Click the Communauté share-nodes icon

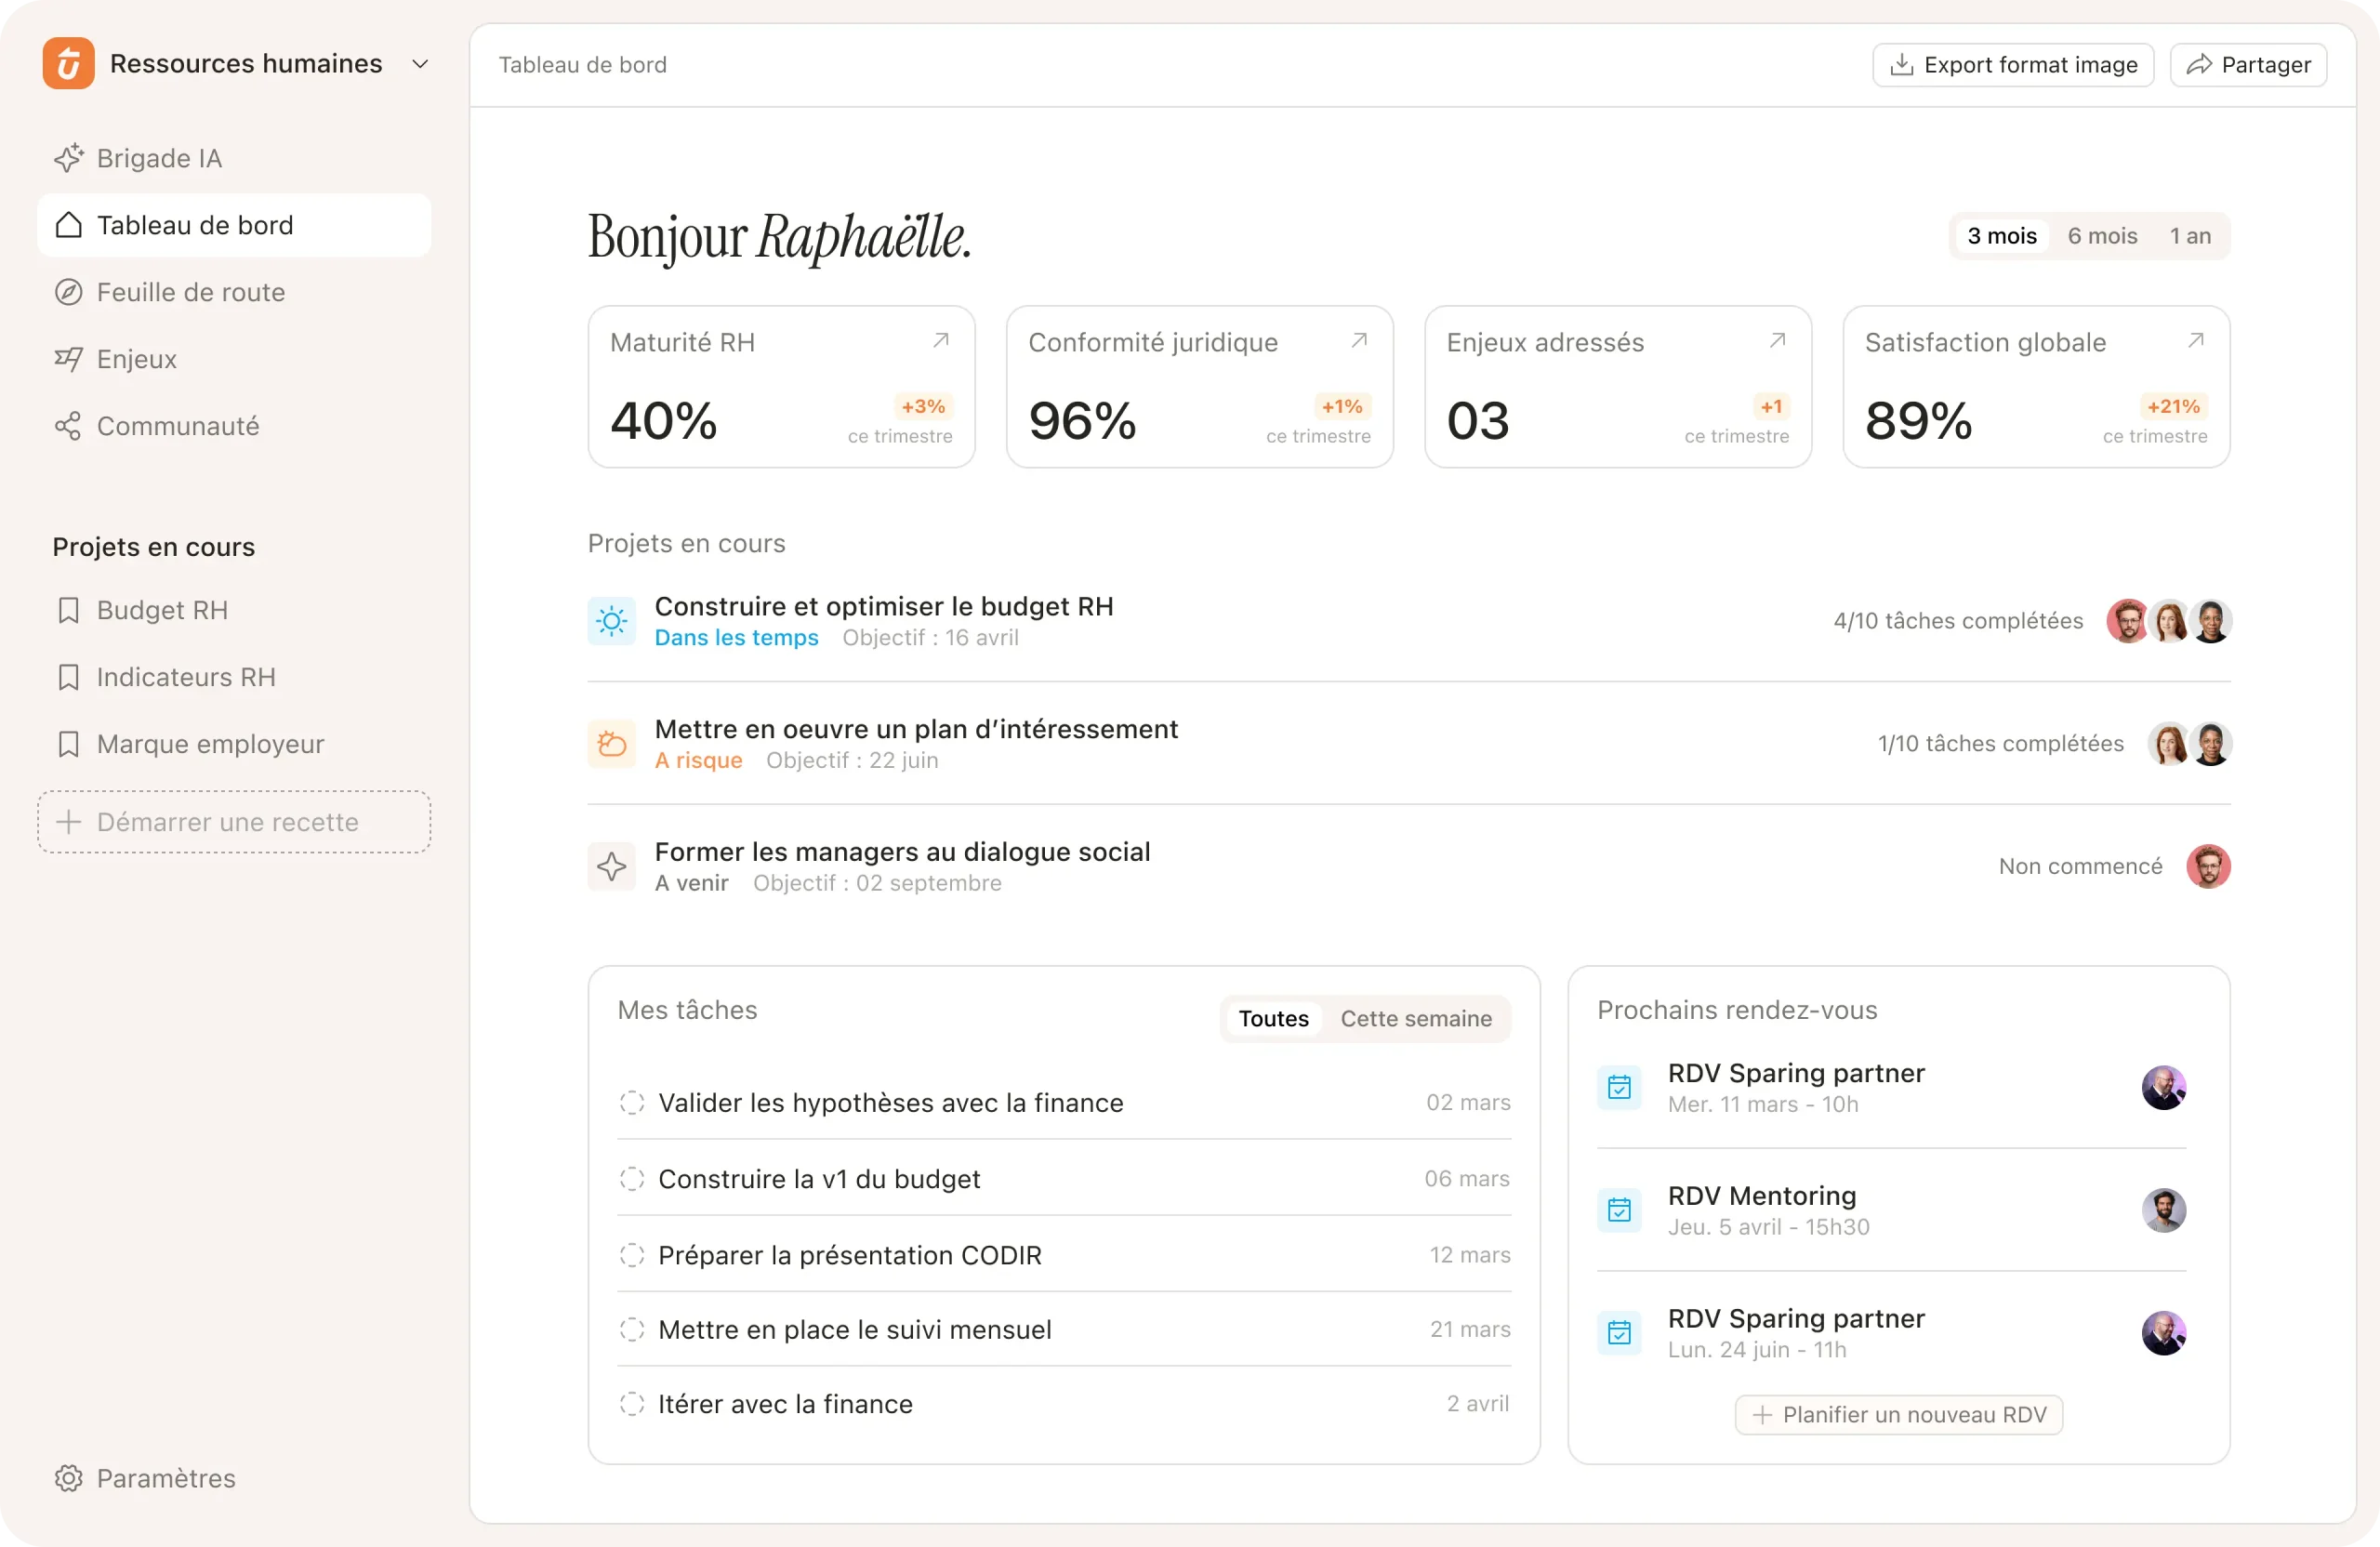[x=68, y=426]
